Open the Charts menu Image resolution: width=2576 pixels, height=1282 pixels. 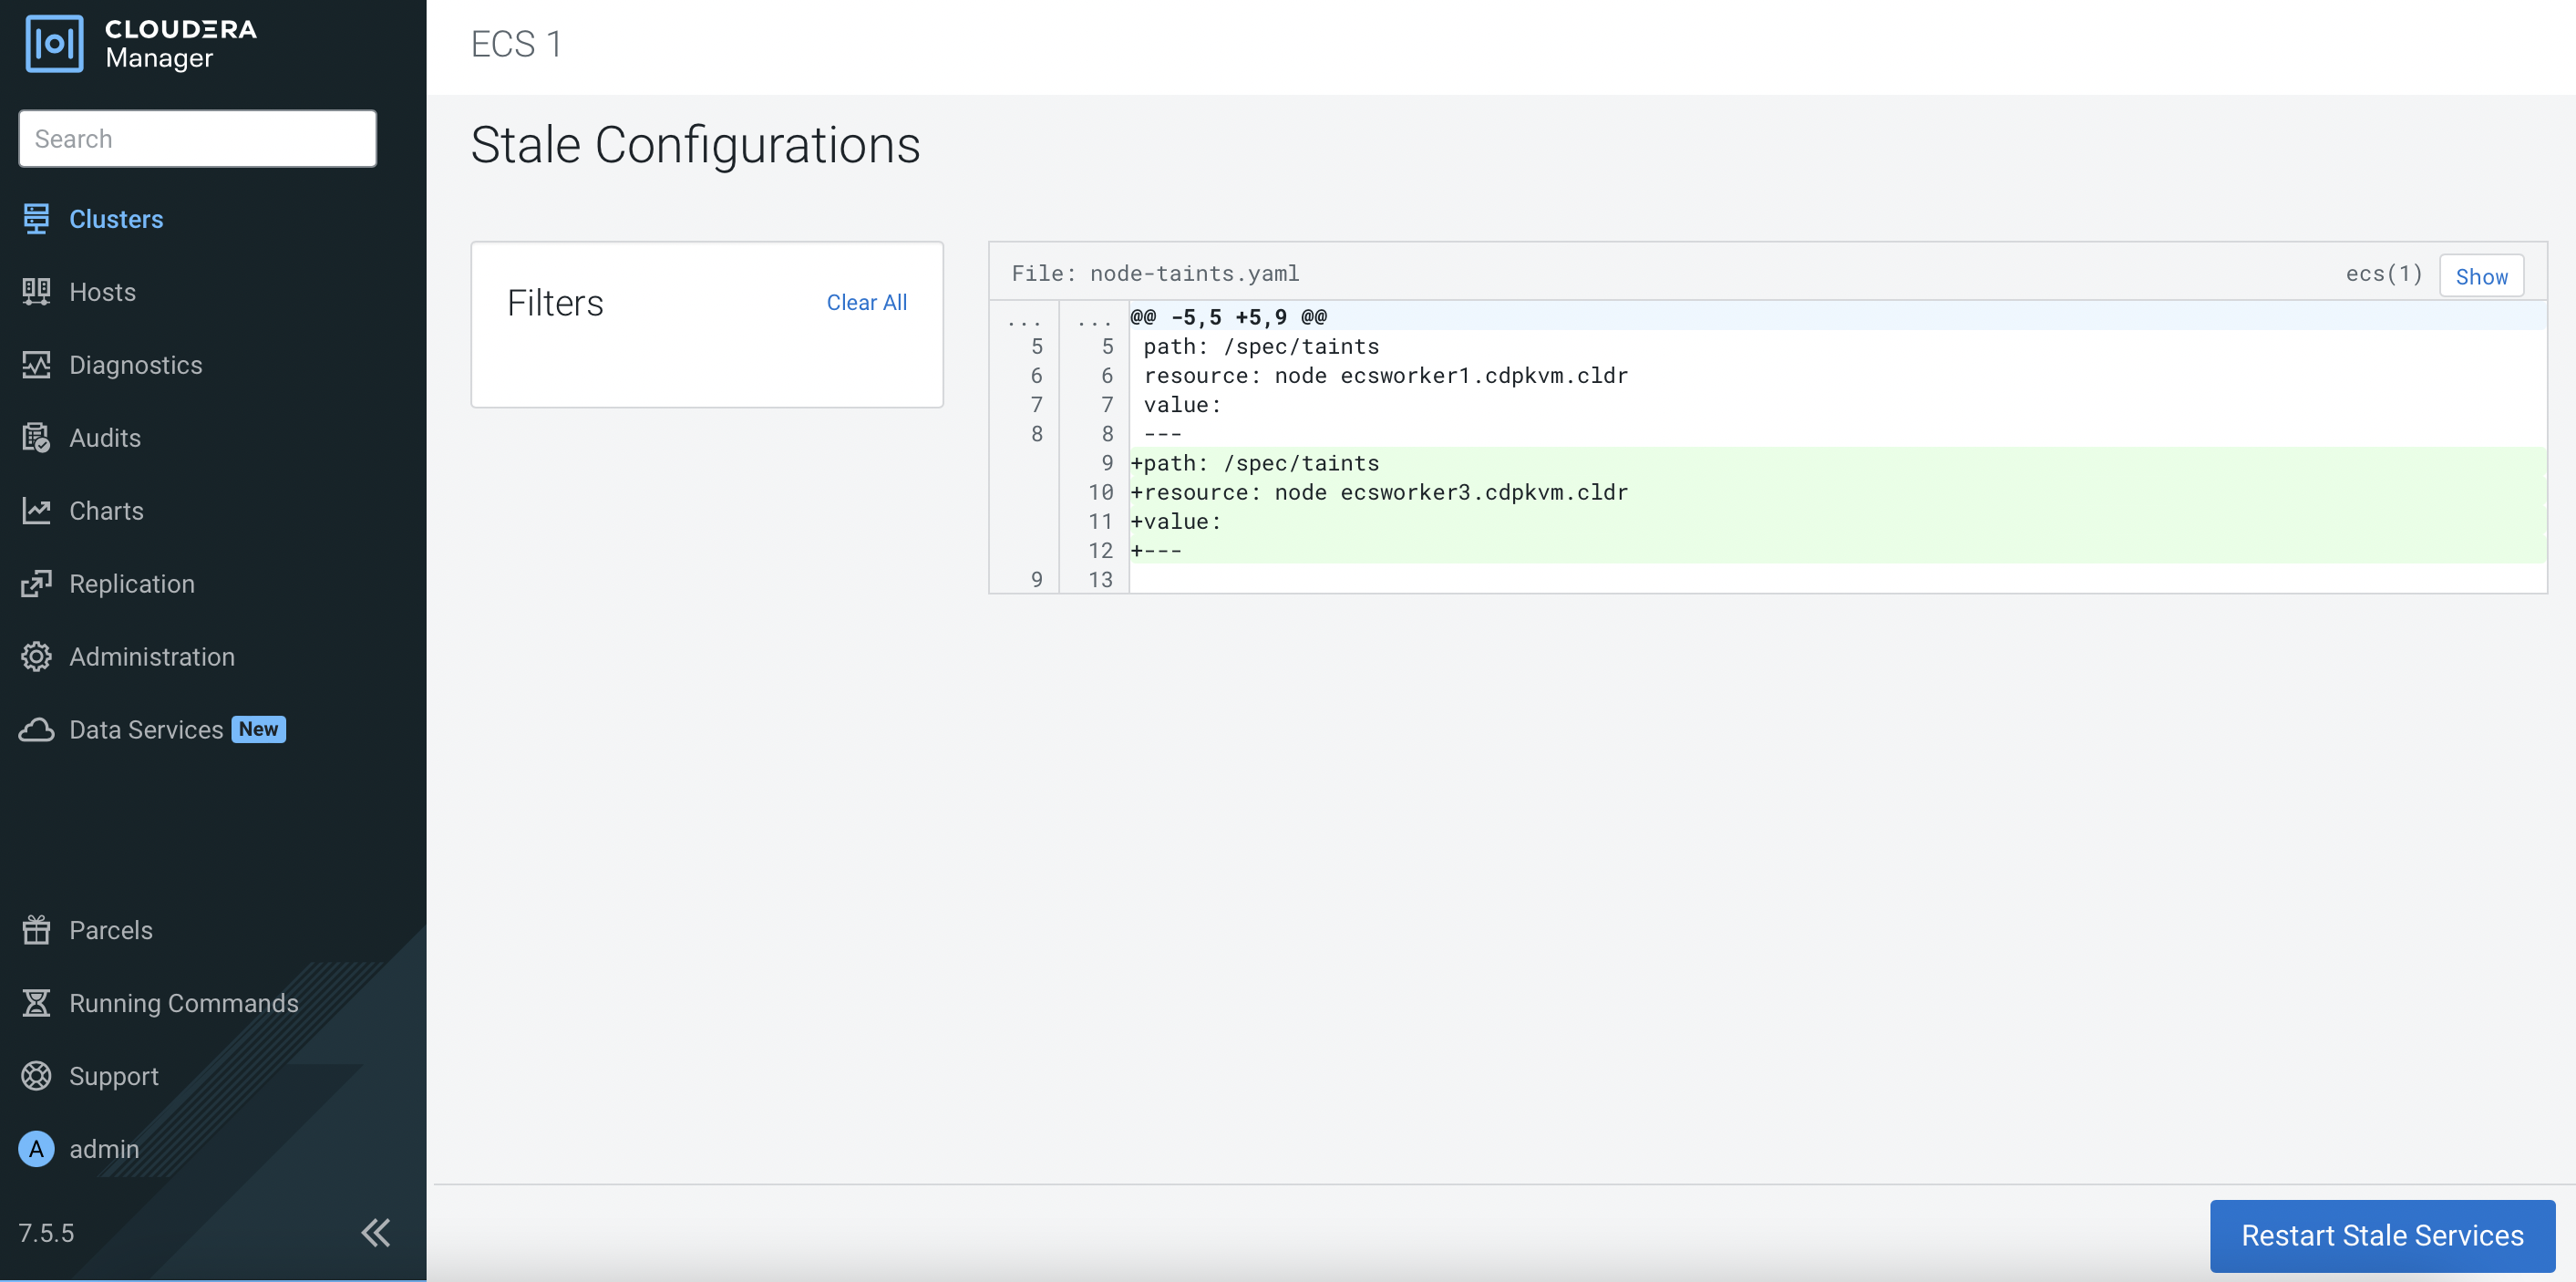point(106,511)
